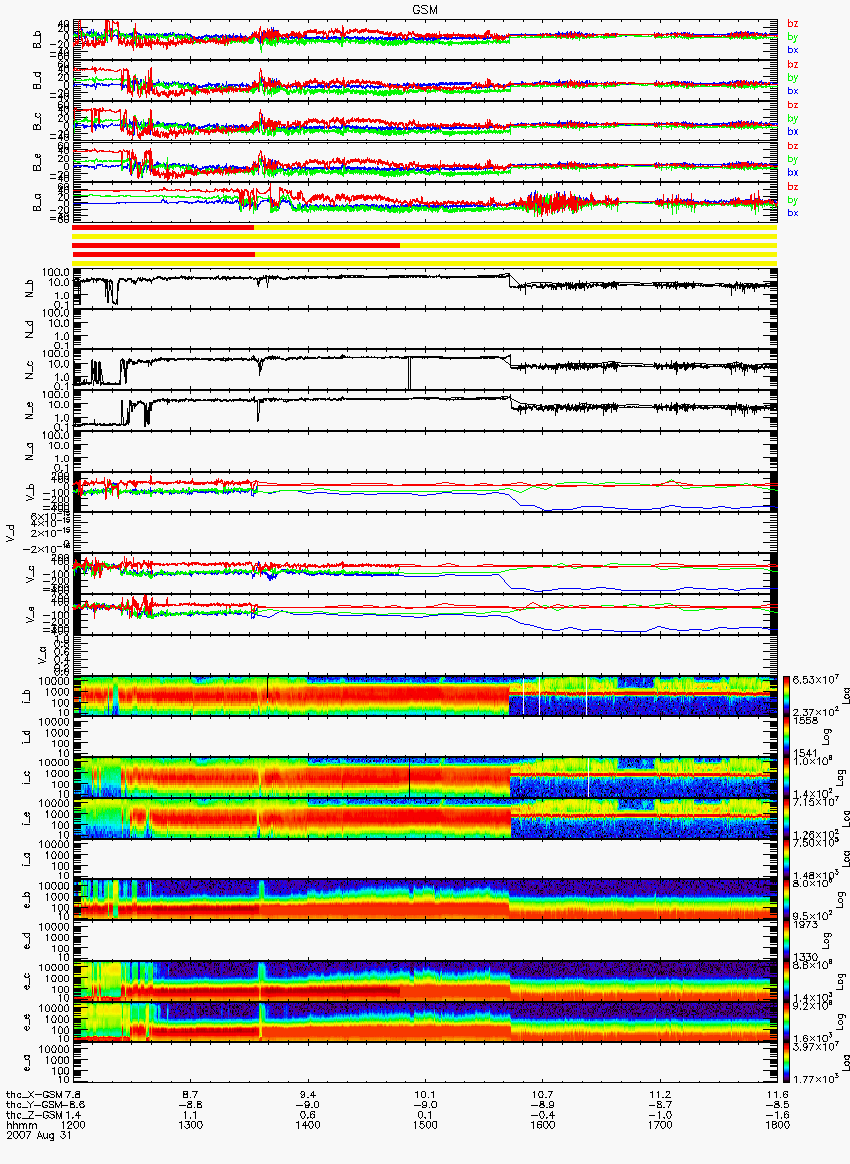
Task: Click the N_c density panel label
Action: pos(30,368)
